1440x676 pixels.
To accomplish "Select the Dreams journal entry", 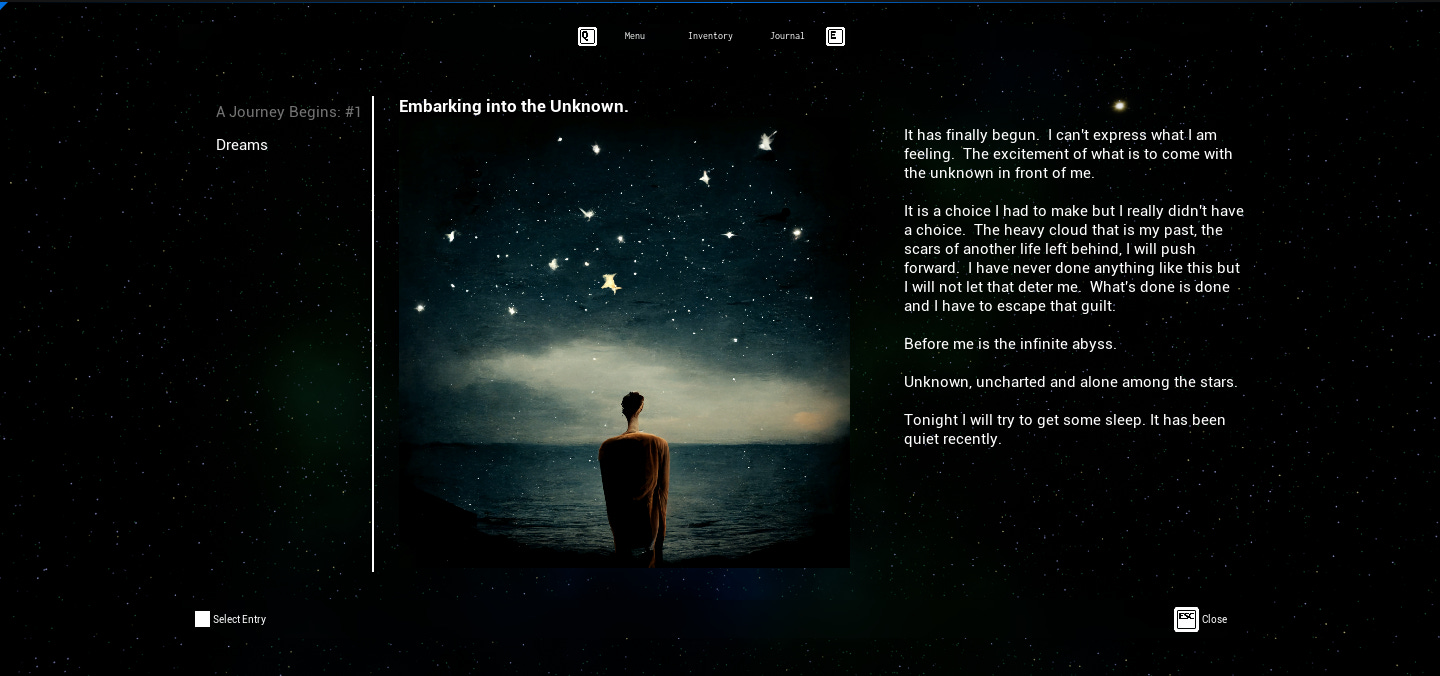I will 242,145.
